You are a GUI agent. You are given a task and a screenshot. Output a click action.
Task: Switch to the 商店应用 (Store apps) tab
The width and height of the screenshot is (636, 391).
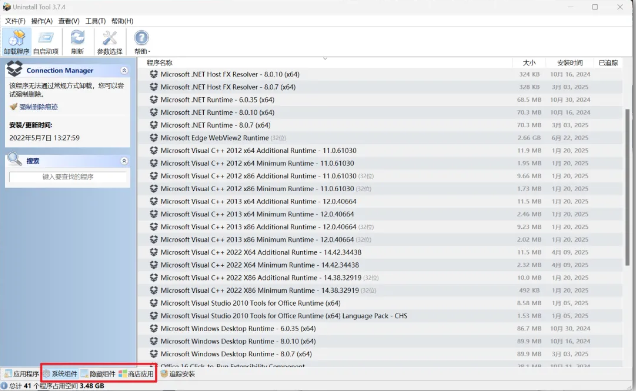point(136,374)
